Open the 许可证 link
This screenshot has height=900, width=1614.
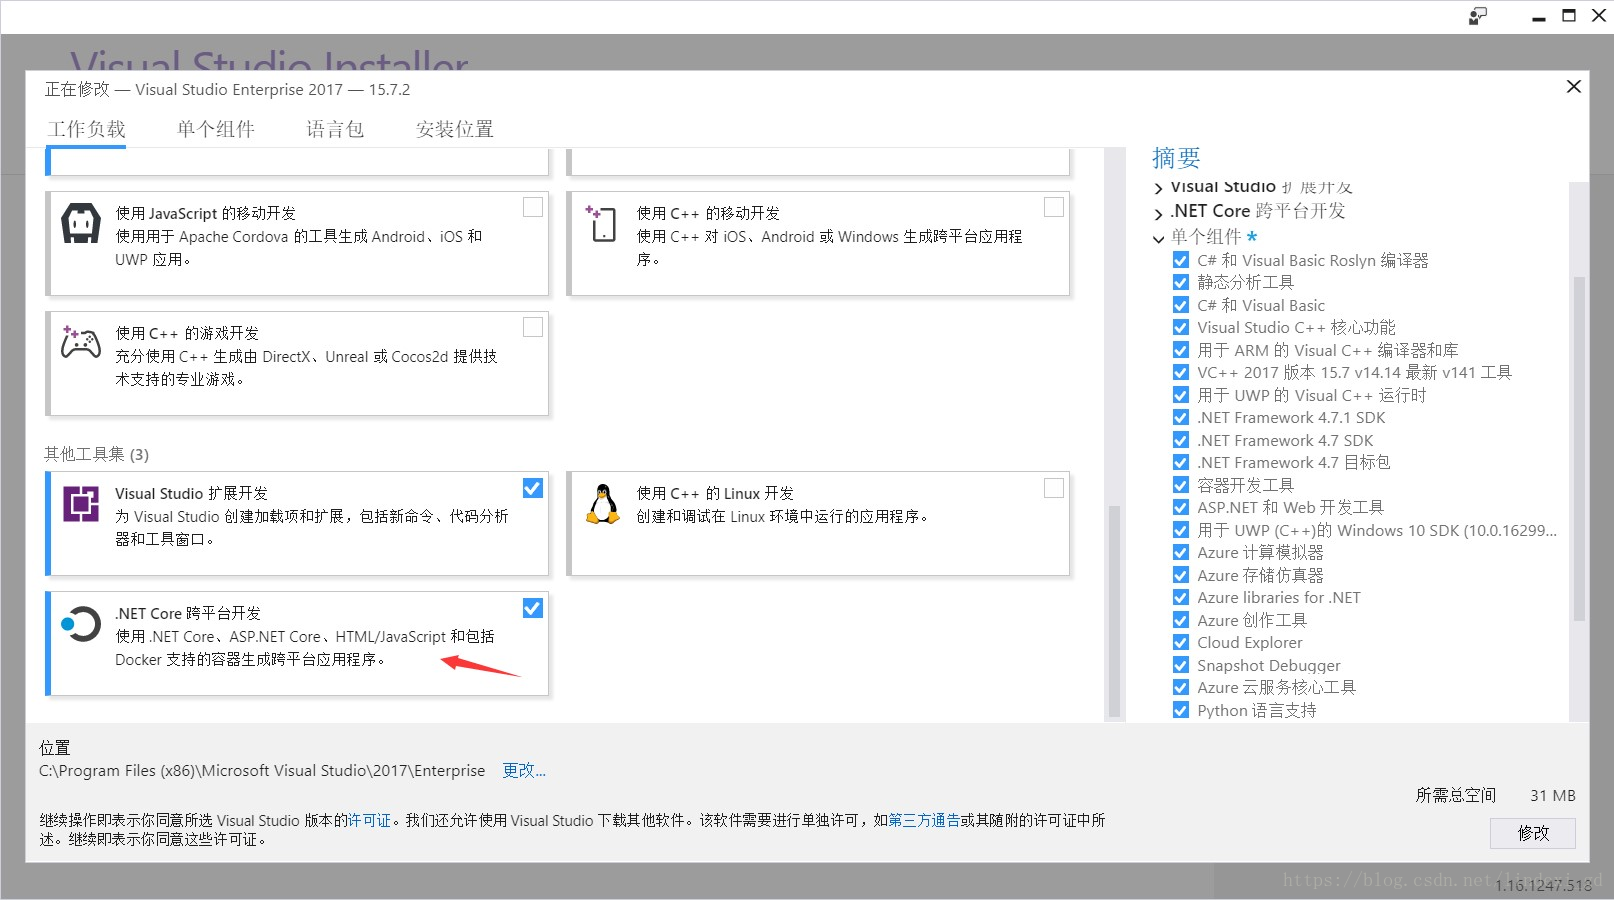click(369, 820)
